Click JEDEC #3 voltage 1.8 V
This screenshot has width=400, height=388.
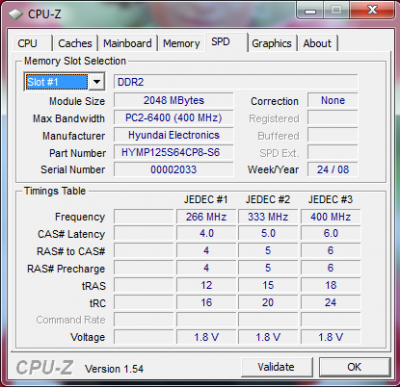click(330, 337)
